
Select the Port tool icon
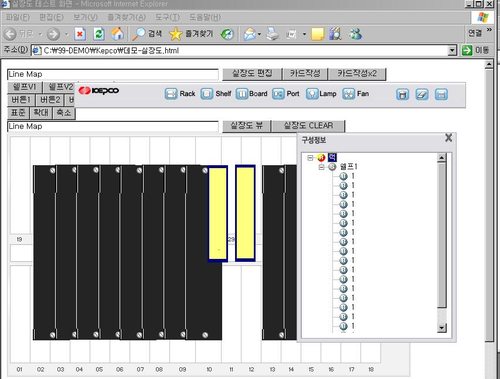point(278,94)
